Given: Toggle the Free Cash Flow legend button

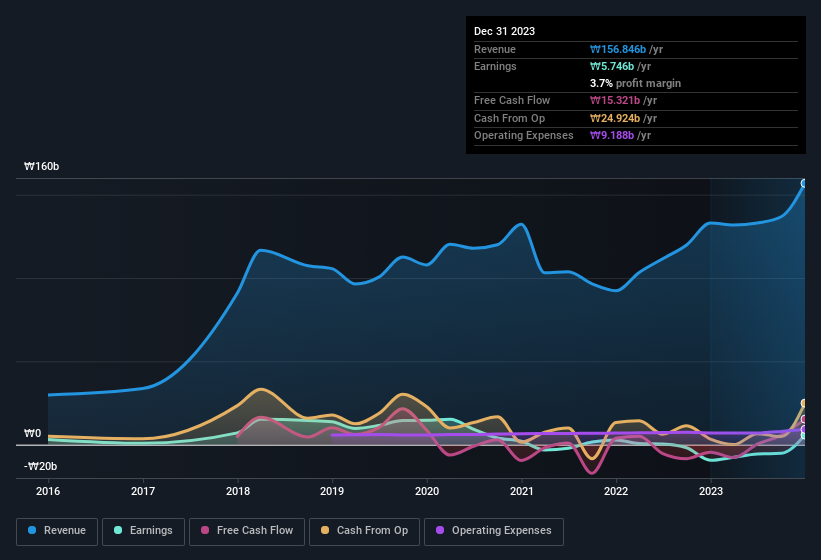Looking at the screenshot, I should [x=247, y=531].
